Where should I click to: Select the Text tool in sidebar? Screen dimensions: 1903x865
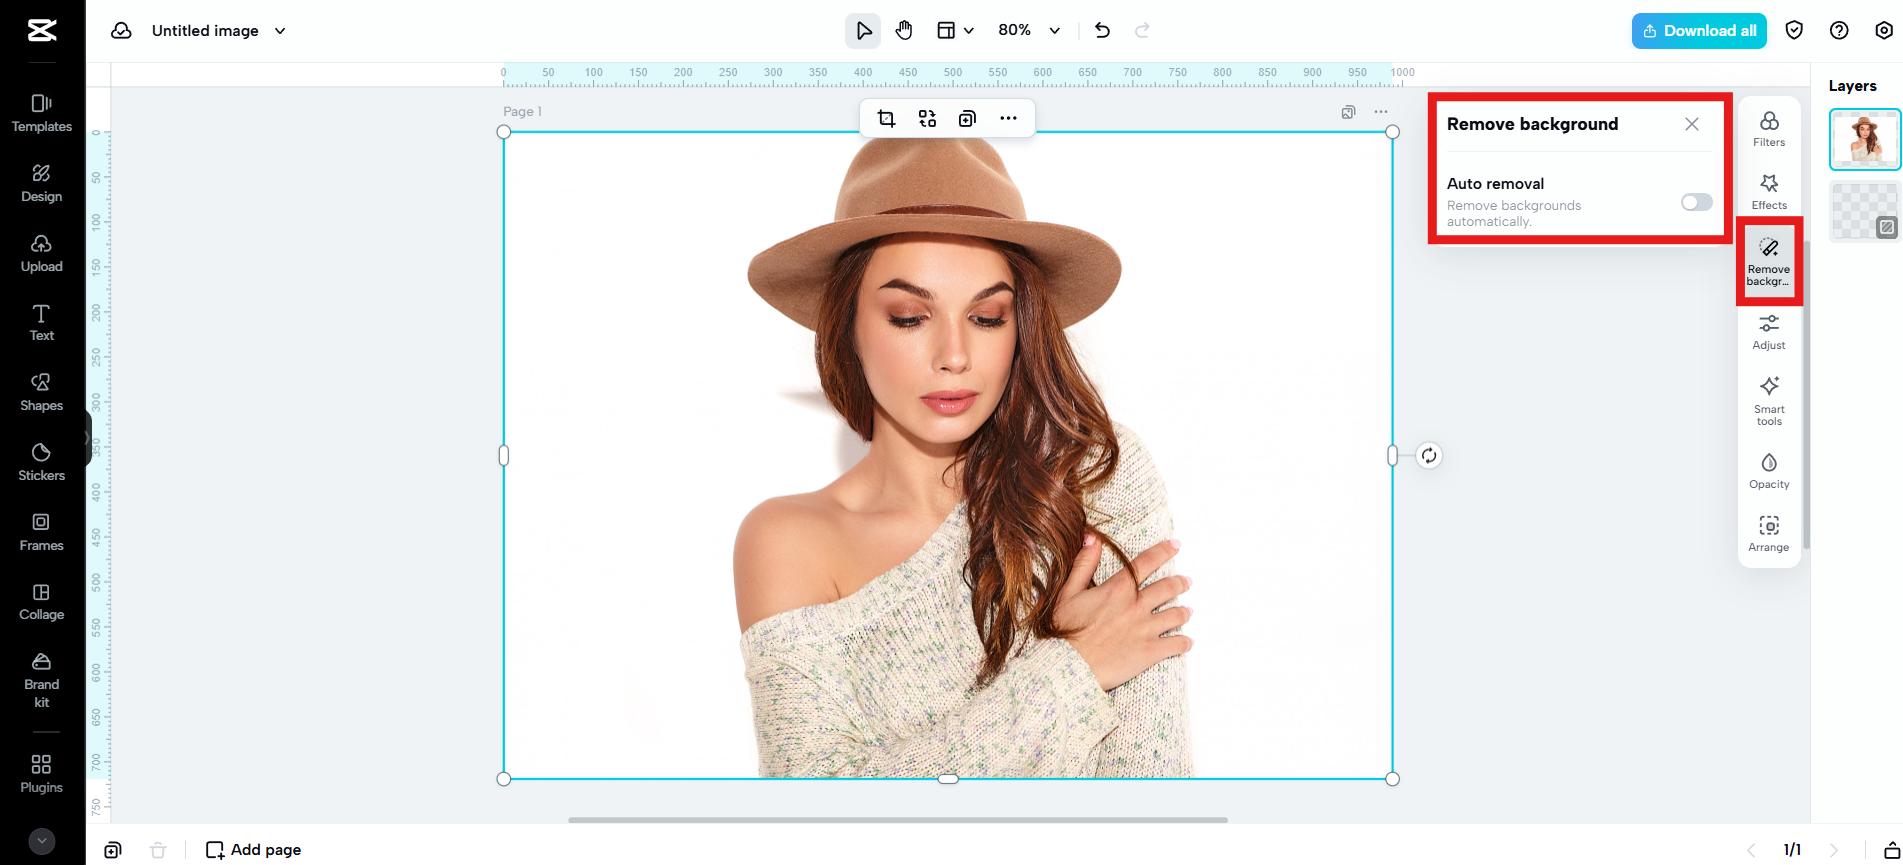(42, 322)
